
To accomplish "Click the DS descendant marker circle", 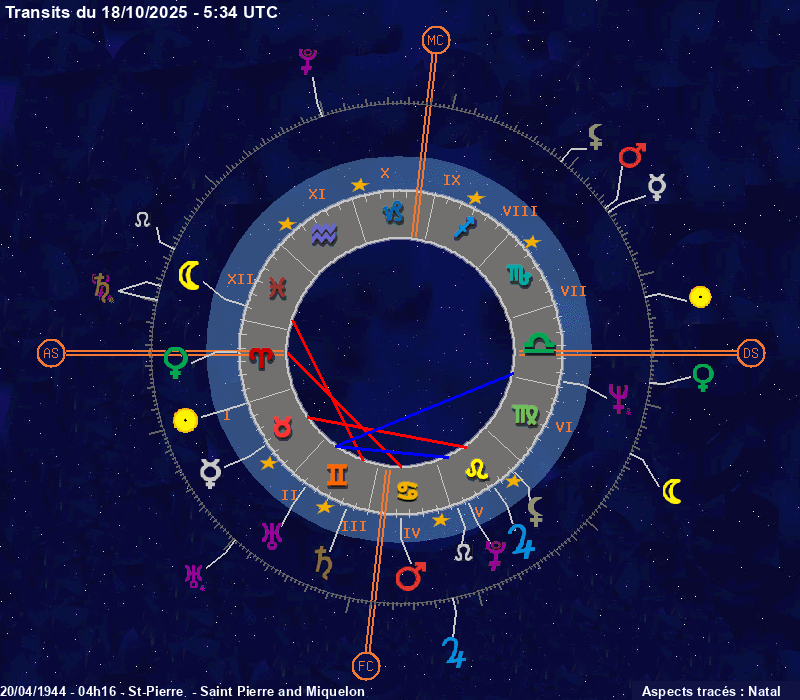I will click(x=751, y=353).
